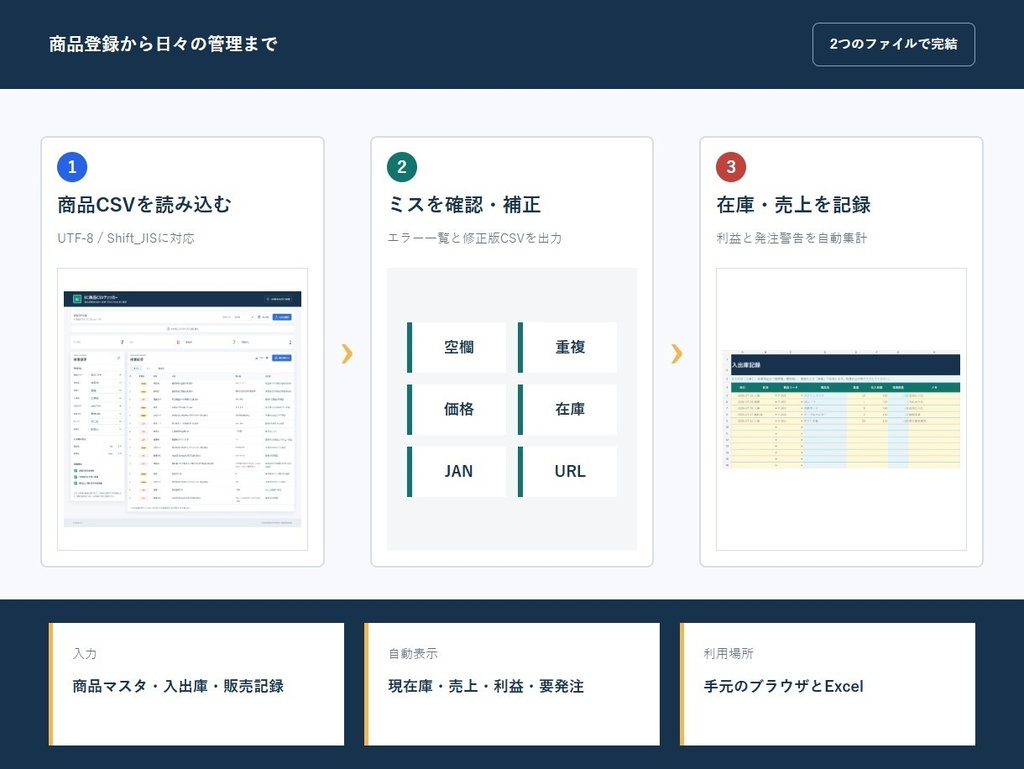Select the 価格 error tile

click(x=456, y=409)
